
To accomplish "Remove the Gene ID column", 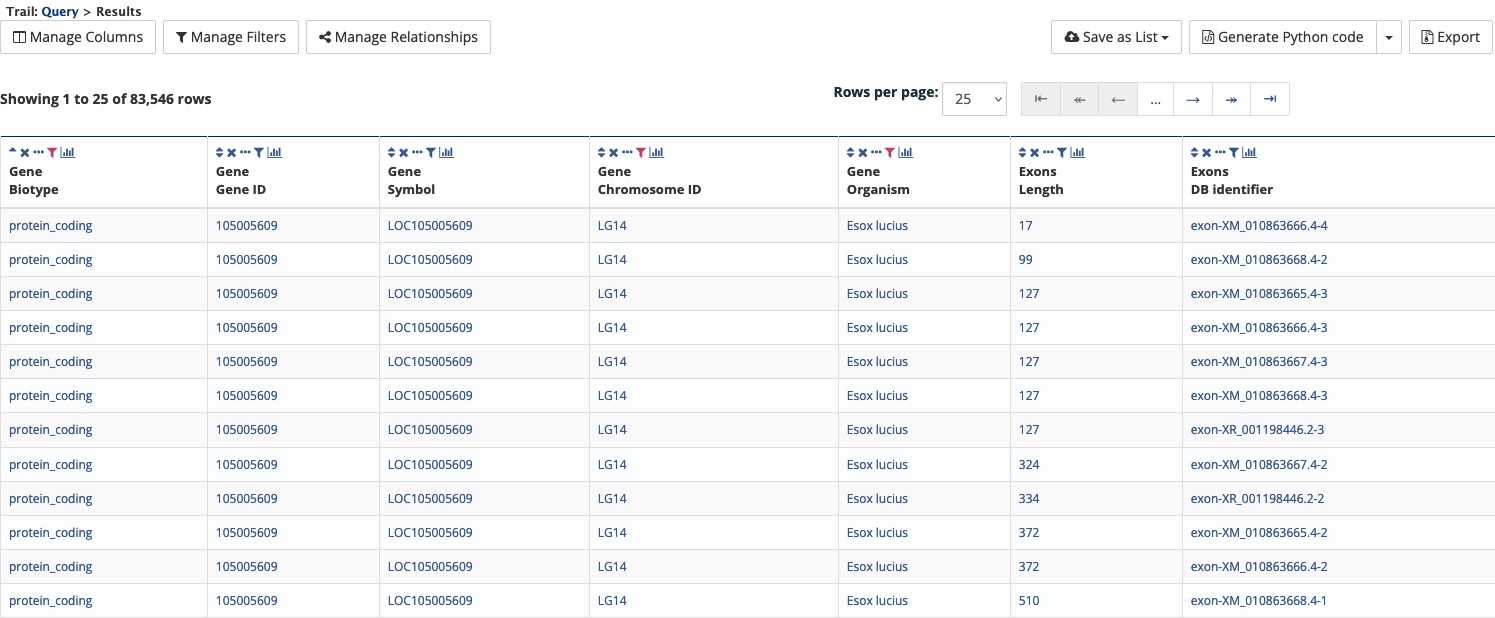I will (232, 152).
